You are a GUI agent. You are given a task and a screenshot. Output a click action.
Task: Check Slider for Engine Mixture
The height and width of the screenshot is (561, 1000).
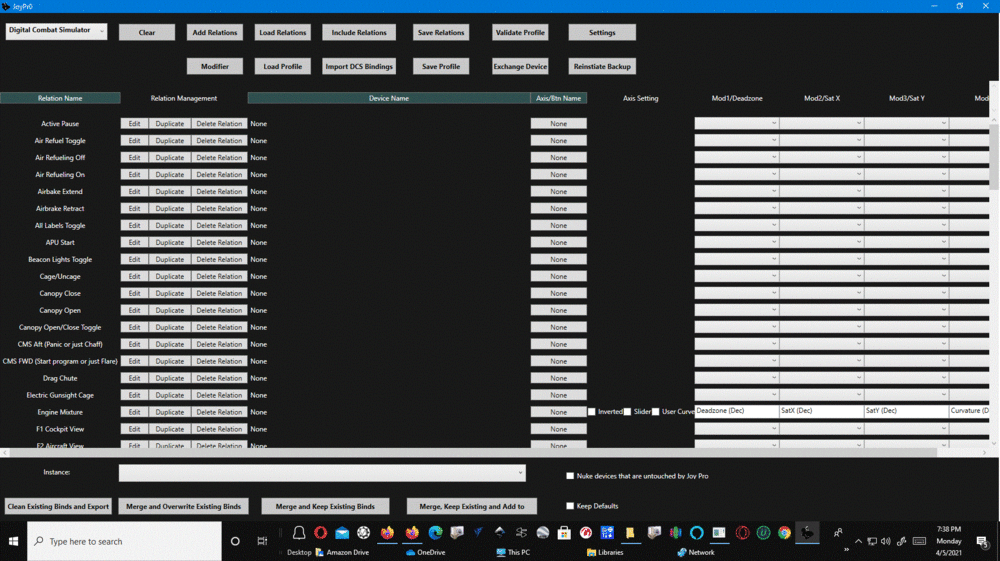[x=628, y=412]
